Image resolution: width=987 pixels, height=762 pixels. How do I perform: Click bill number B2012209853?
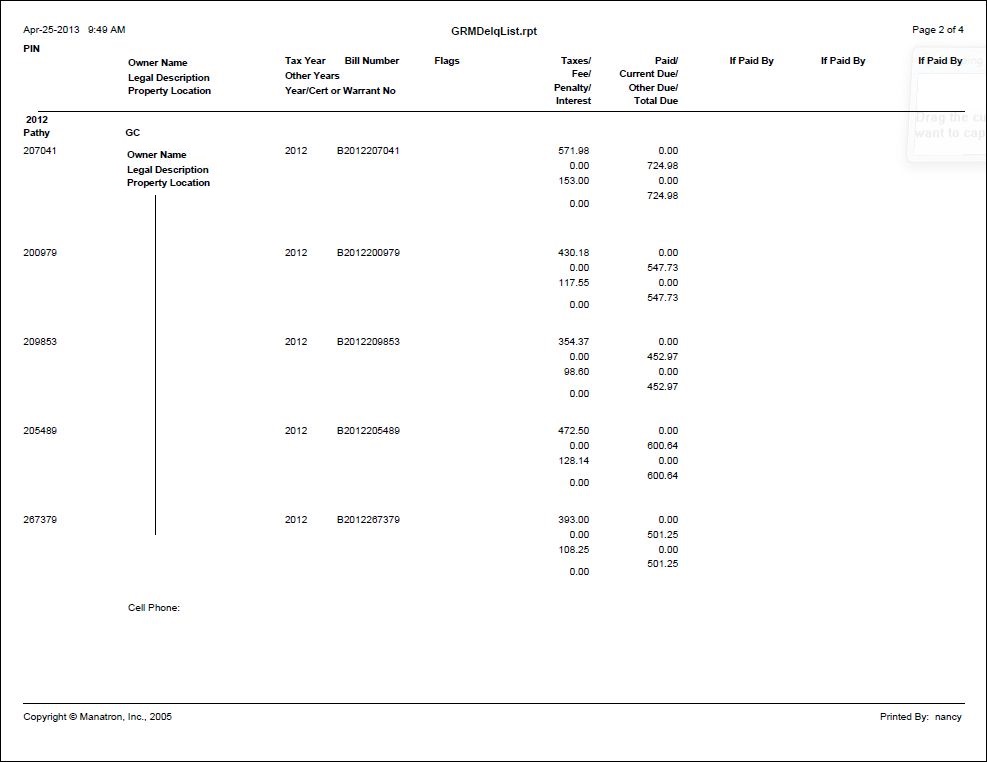coord(368,342)
